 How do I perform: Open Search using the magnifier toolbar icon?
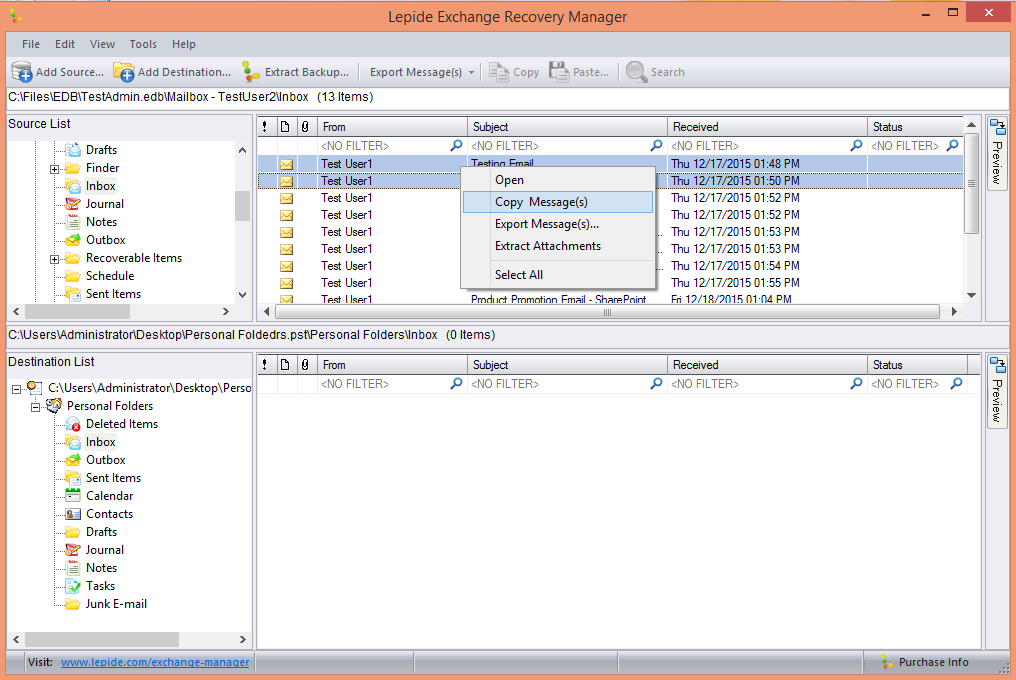tap(637, 71)
